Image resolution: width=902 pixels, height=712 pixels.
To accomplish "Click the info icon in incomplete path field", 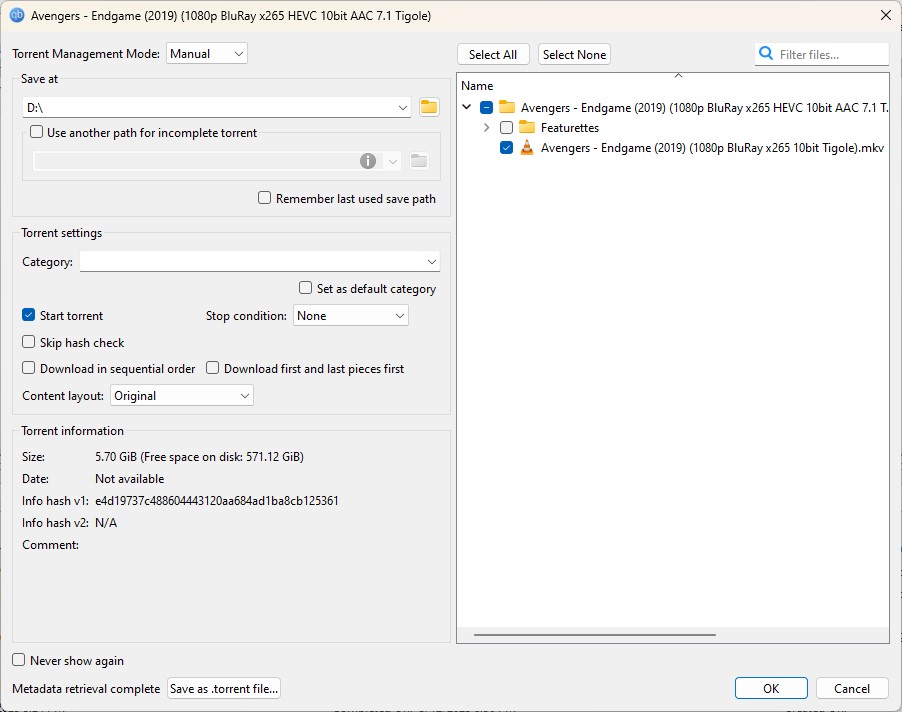I will point(368,161).
